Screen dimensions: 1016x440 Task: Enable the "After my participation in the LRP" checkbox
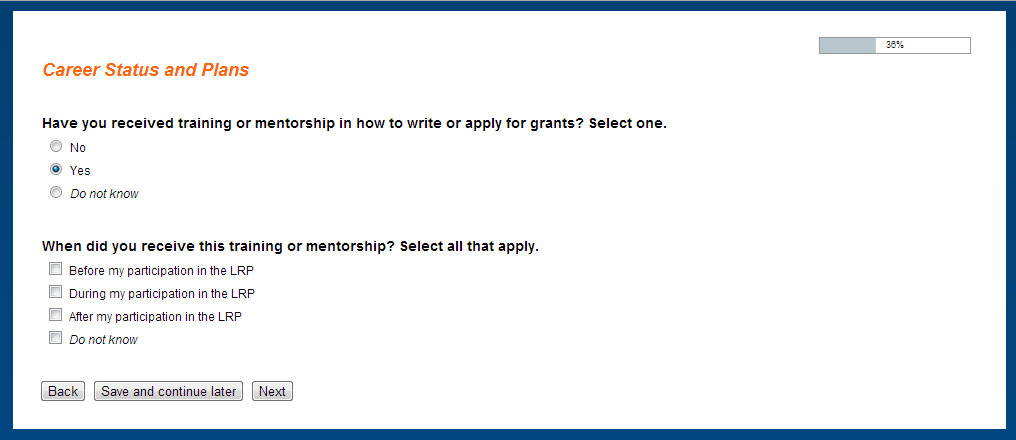tap(55, 316)
